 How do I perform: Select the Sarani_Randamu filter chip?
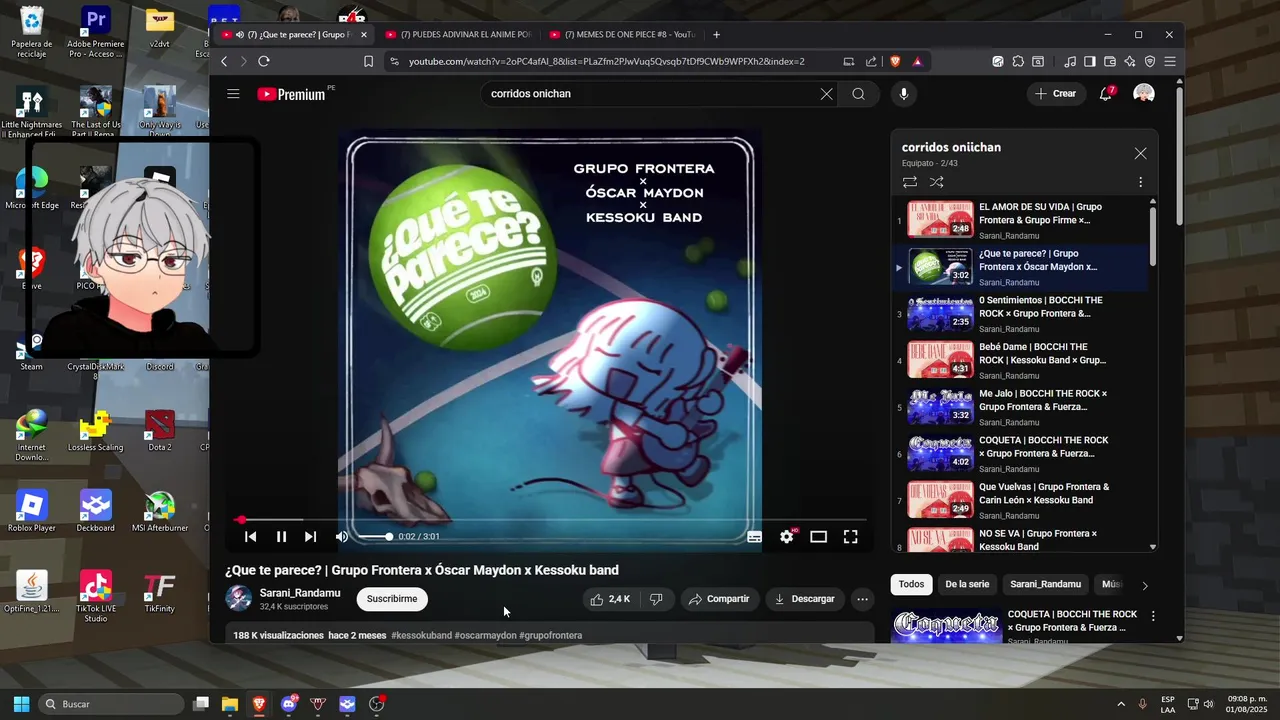[1045, 584]
